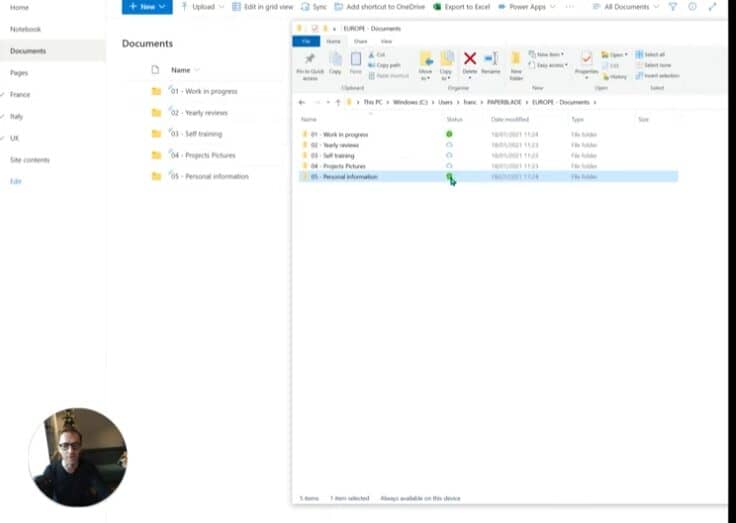Switch to the View ribbon tab
This screenshot has width=736, height=523.
coord(386,41)
